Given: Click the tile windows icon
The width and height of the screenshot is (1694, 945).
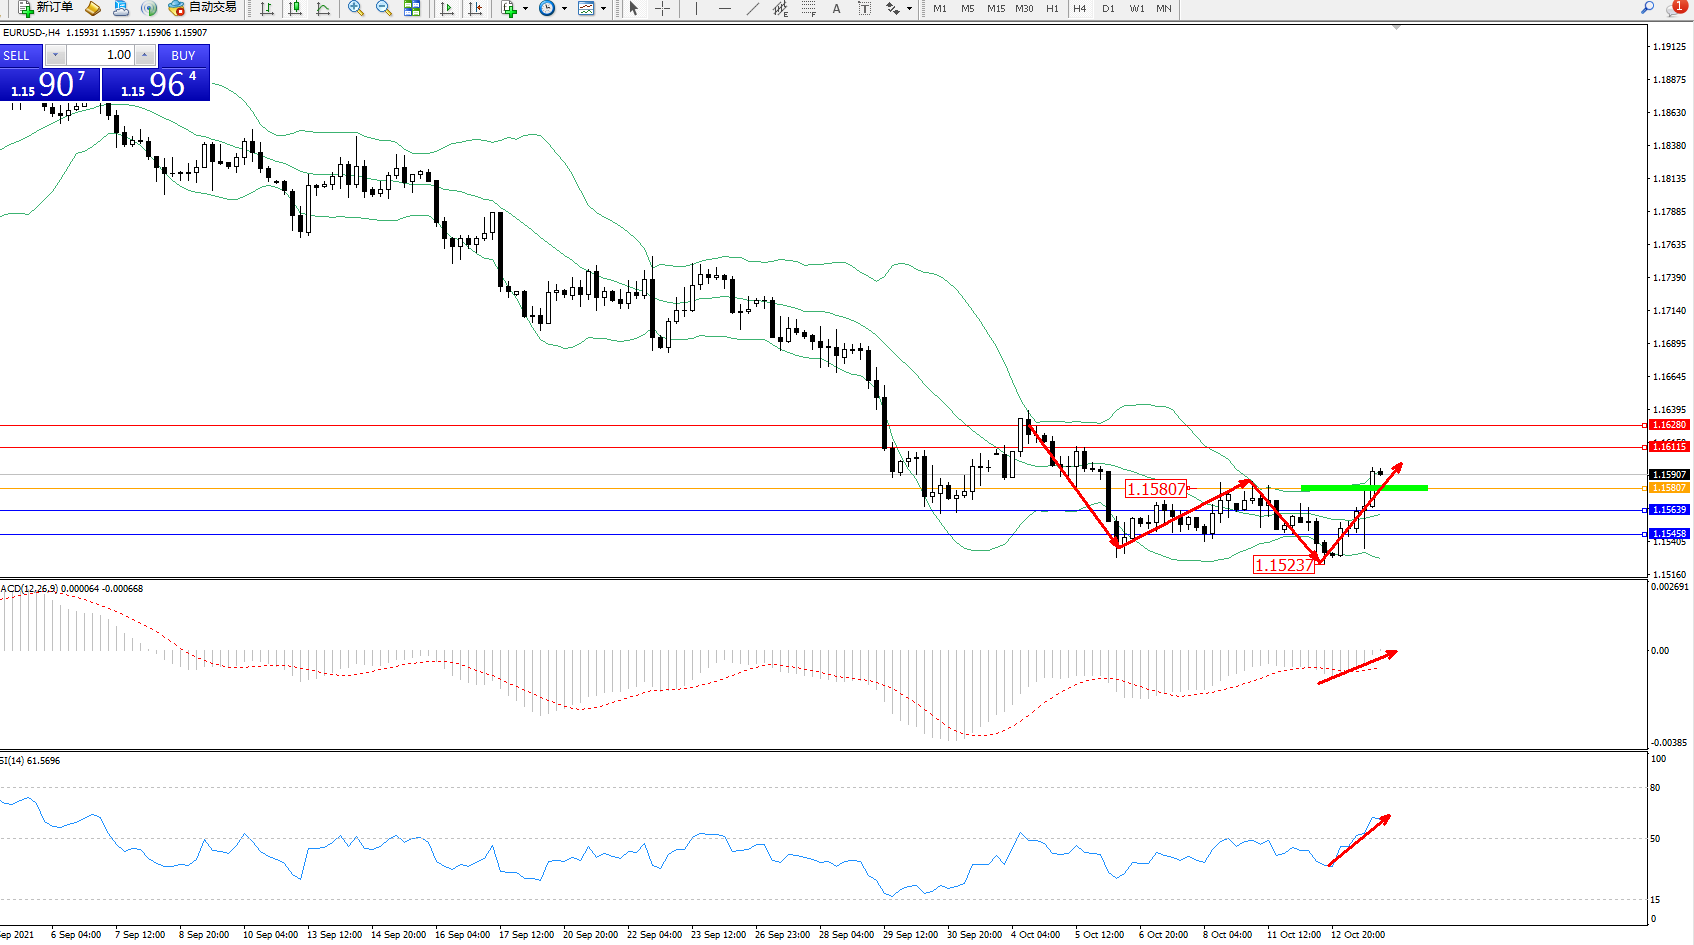Looking at the screenshot, I should pos(412,8).
